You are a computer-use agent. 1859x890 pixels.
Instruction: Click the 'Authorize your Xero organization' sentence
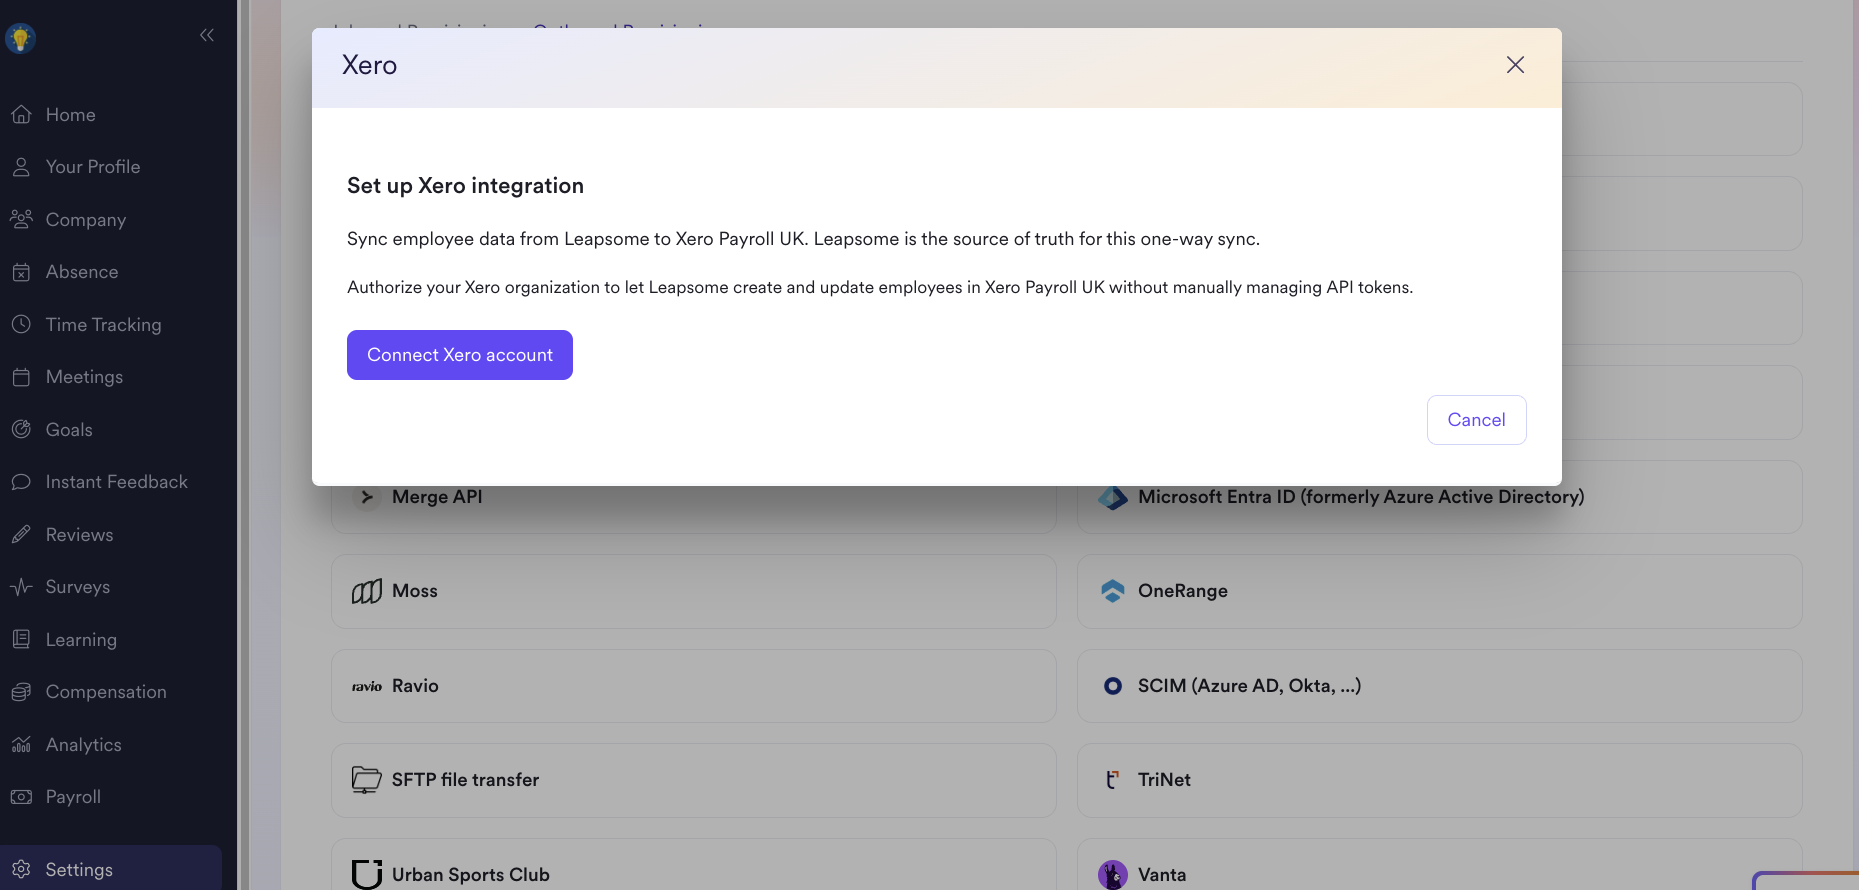coord(880,287)
